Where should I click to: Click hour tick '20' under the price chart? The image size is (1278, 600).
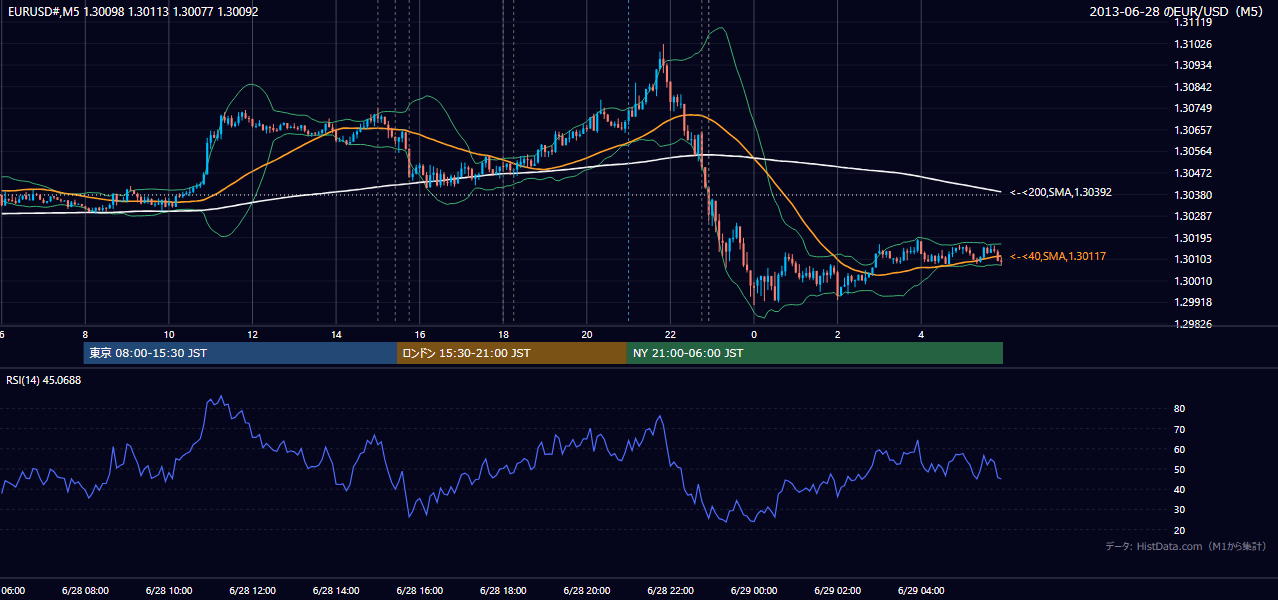(587, 334)
